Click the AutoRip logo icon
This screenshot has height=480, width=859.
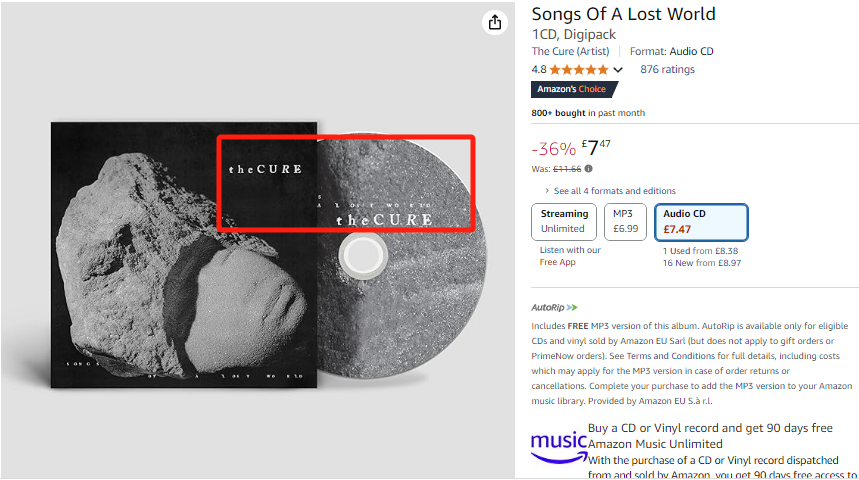coord(554,307)
